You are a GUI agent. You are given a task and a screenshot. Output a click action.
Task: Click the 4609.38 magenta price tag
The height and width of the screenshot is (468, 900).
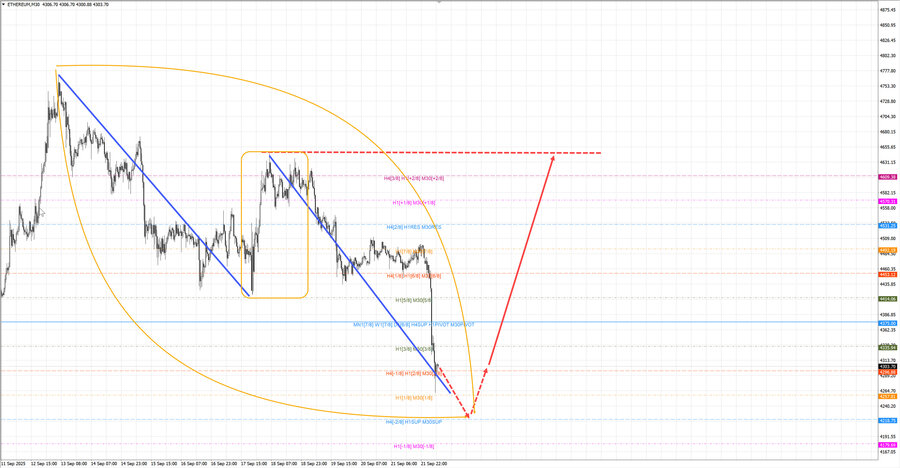pos(886,177)
